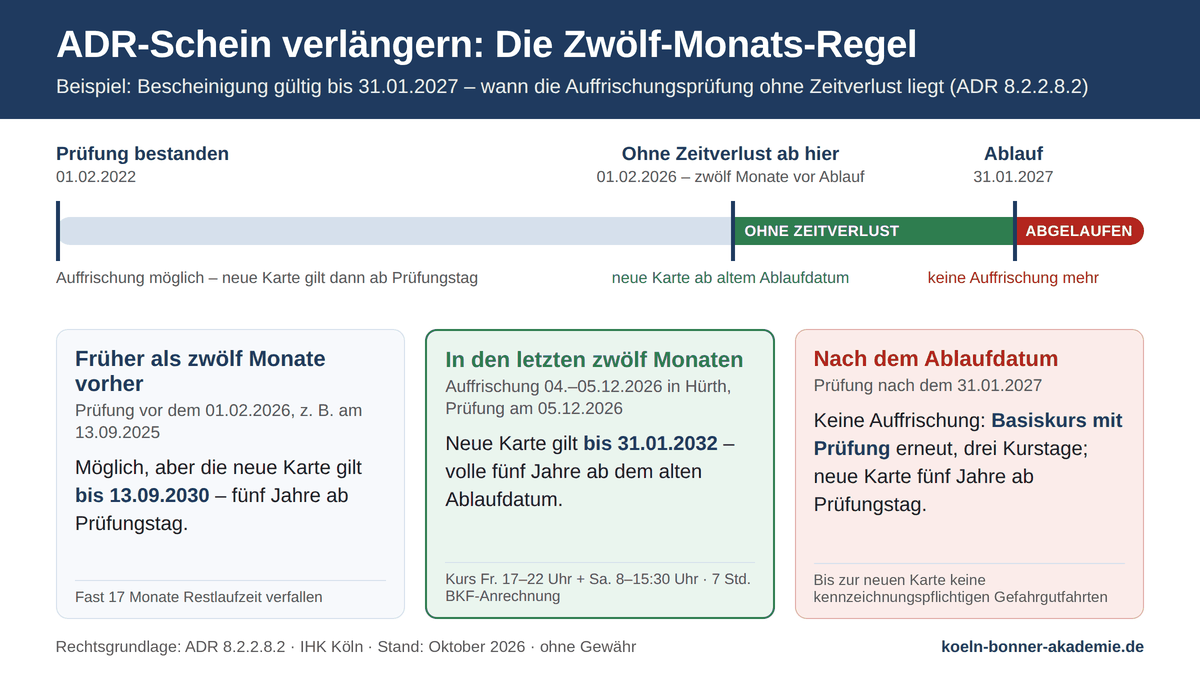Click 'neue Karte ab altem Ablaufdatum' caption
This screenshot has width=1200, height=675.
[730, 278]
